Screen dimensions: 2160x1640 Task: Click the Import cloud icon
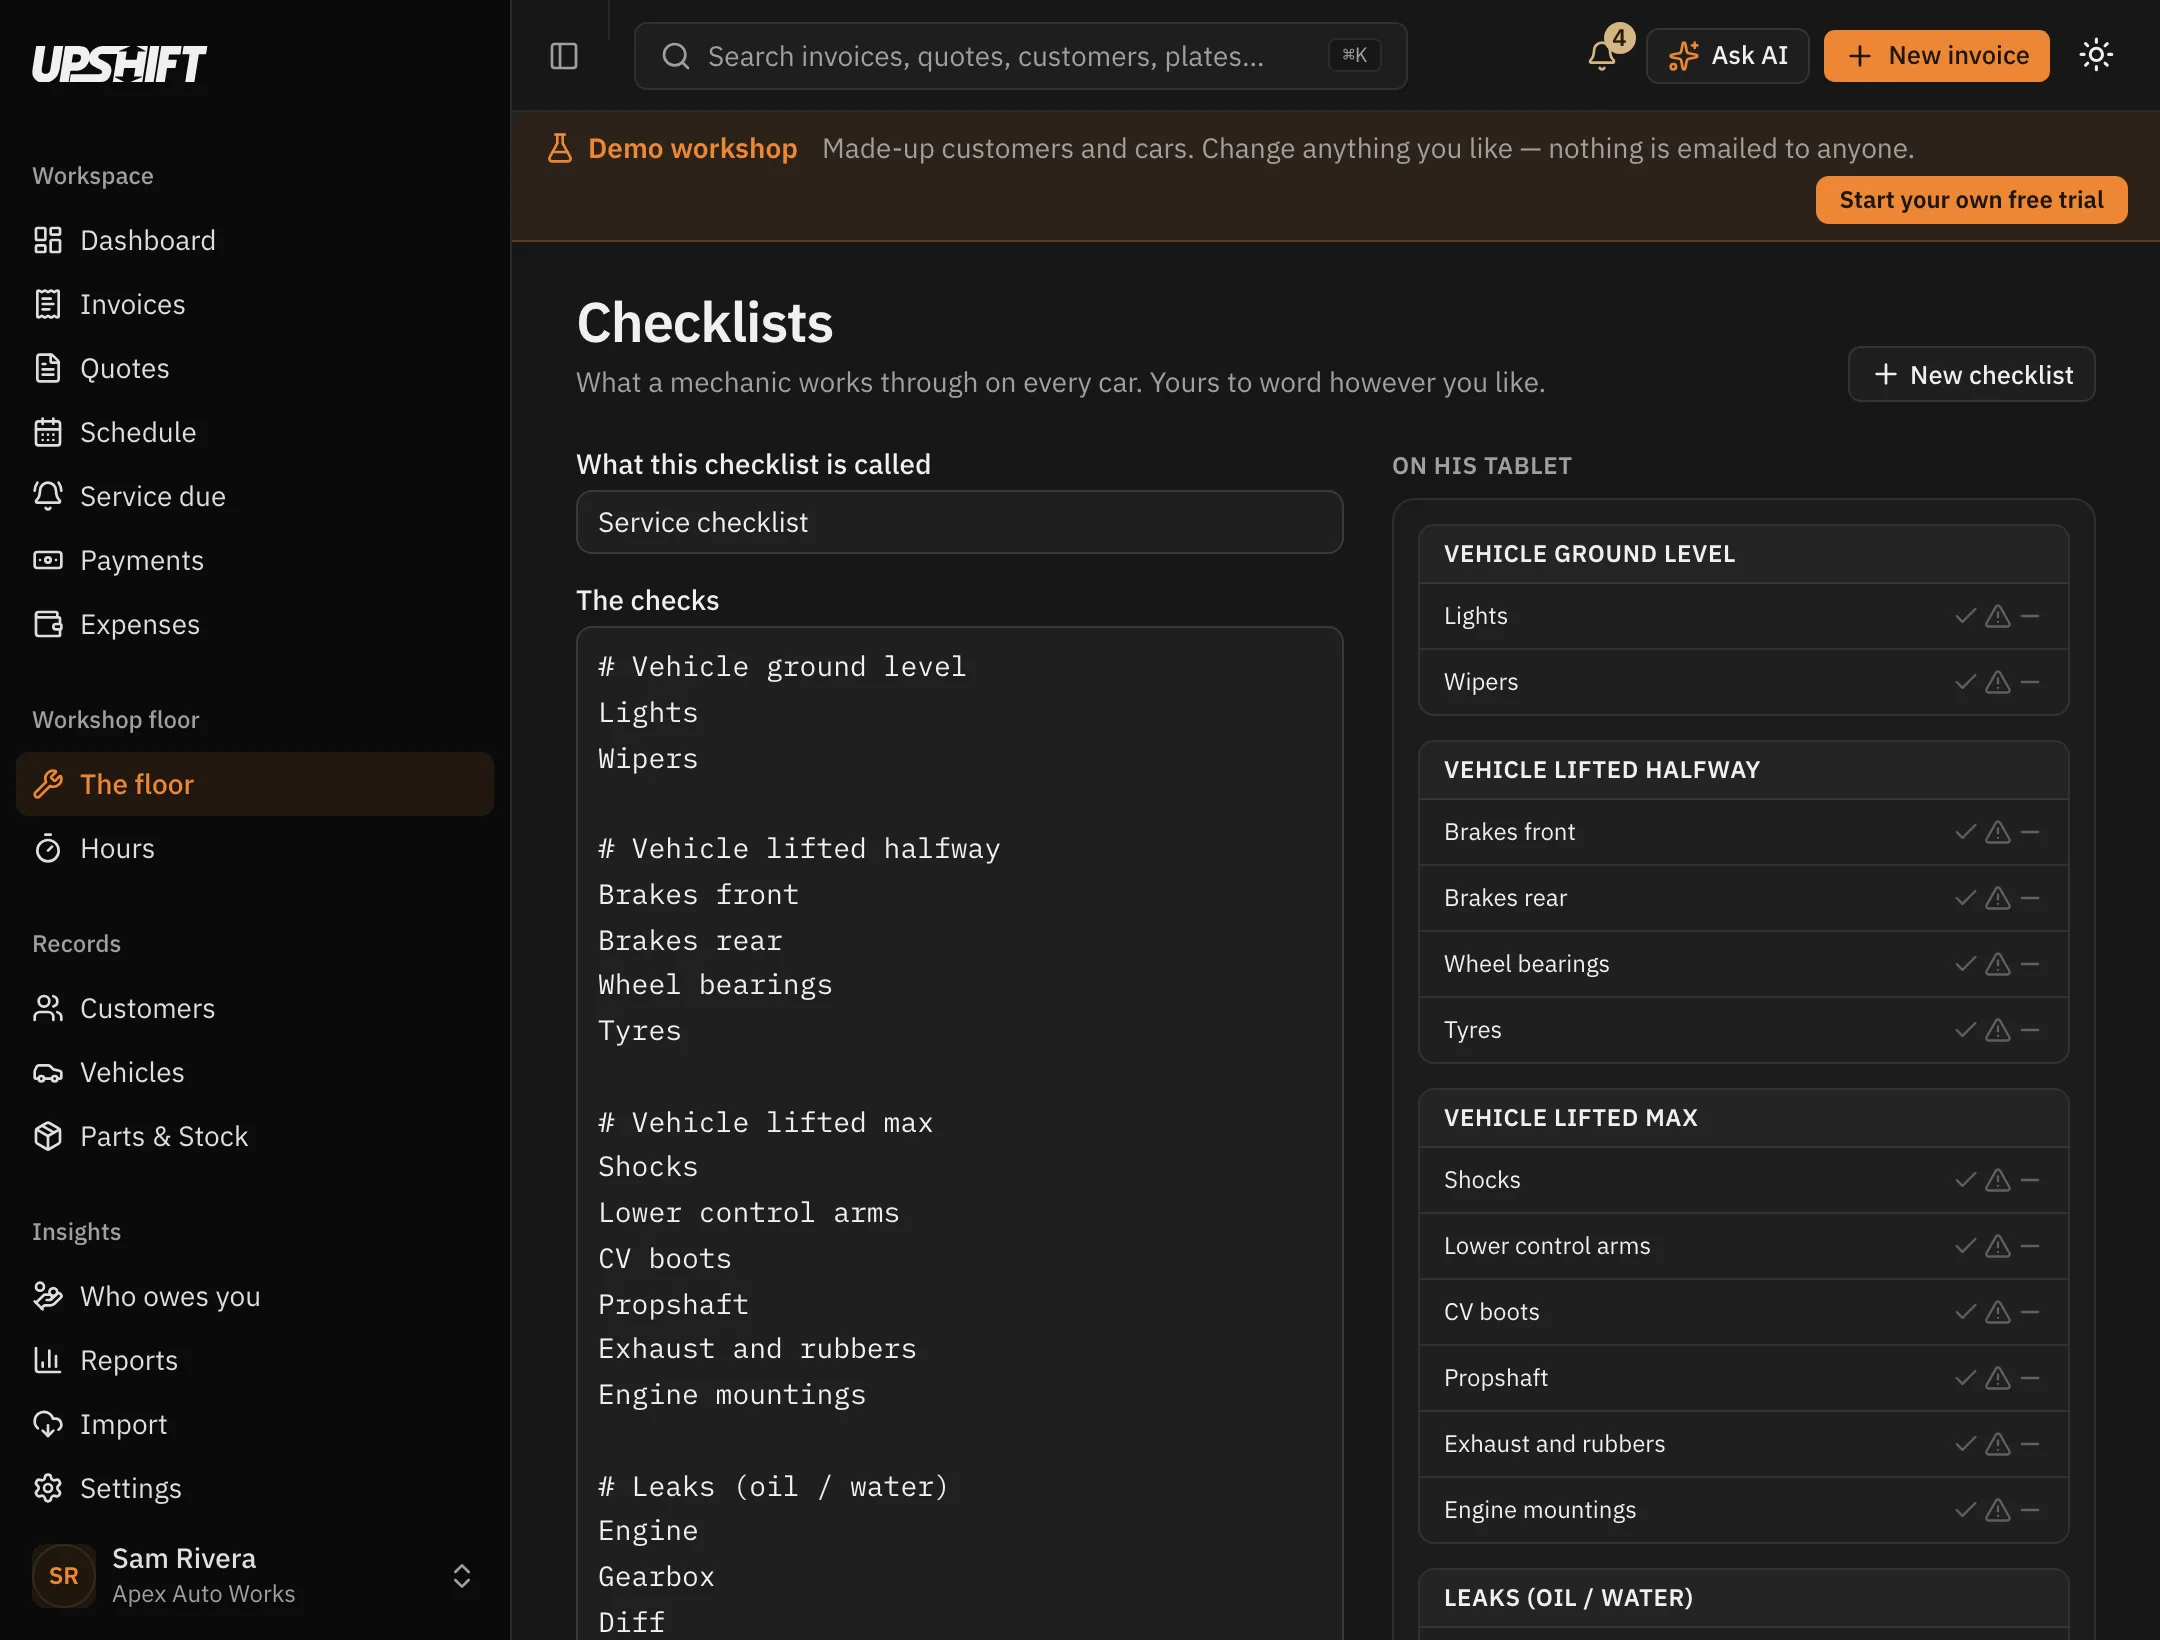click(48, 1424)
